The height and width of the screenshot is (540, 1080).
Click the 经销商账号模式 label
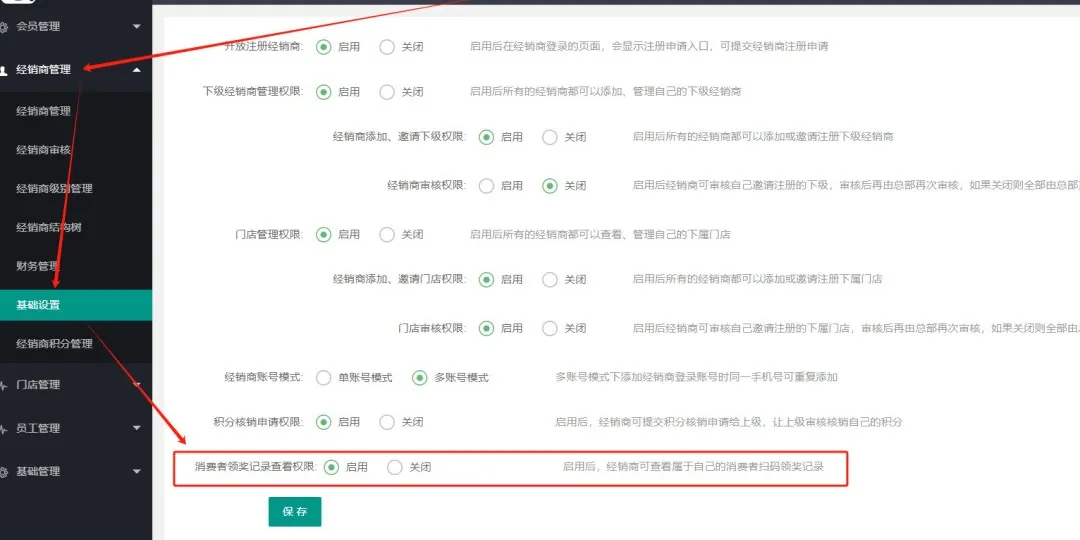[263, 377]
